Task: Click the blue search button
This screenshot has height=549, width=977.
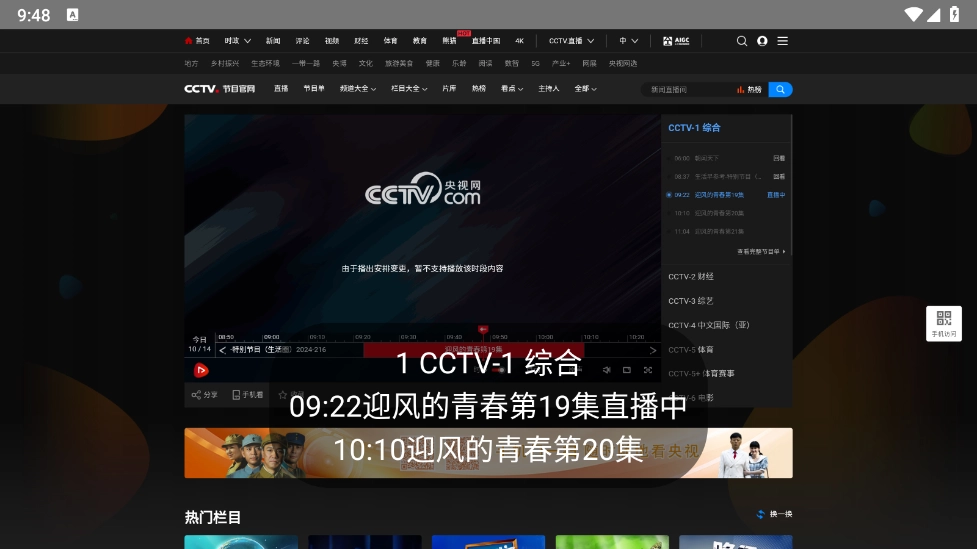Action: tap(780, 89)
